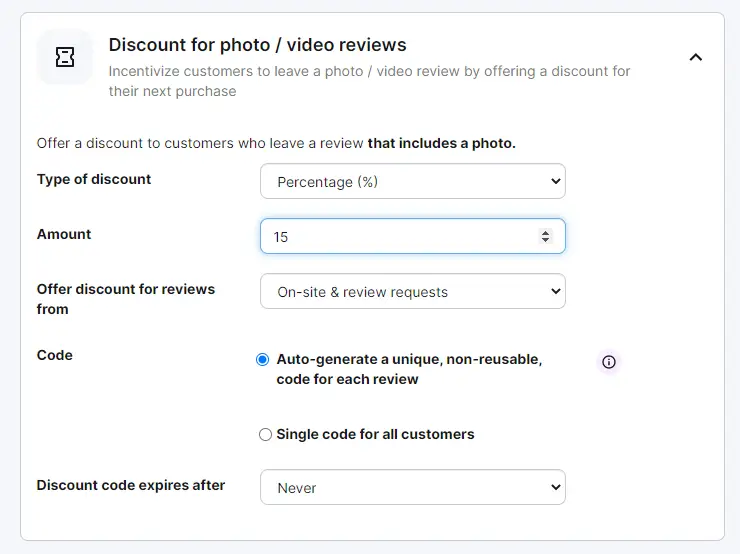This screenshot has height=554, width=740.
Task: Click the Type of discount dropdown arrow
Action: click(555, 181)
